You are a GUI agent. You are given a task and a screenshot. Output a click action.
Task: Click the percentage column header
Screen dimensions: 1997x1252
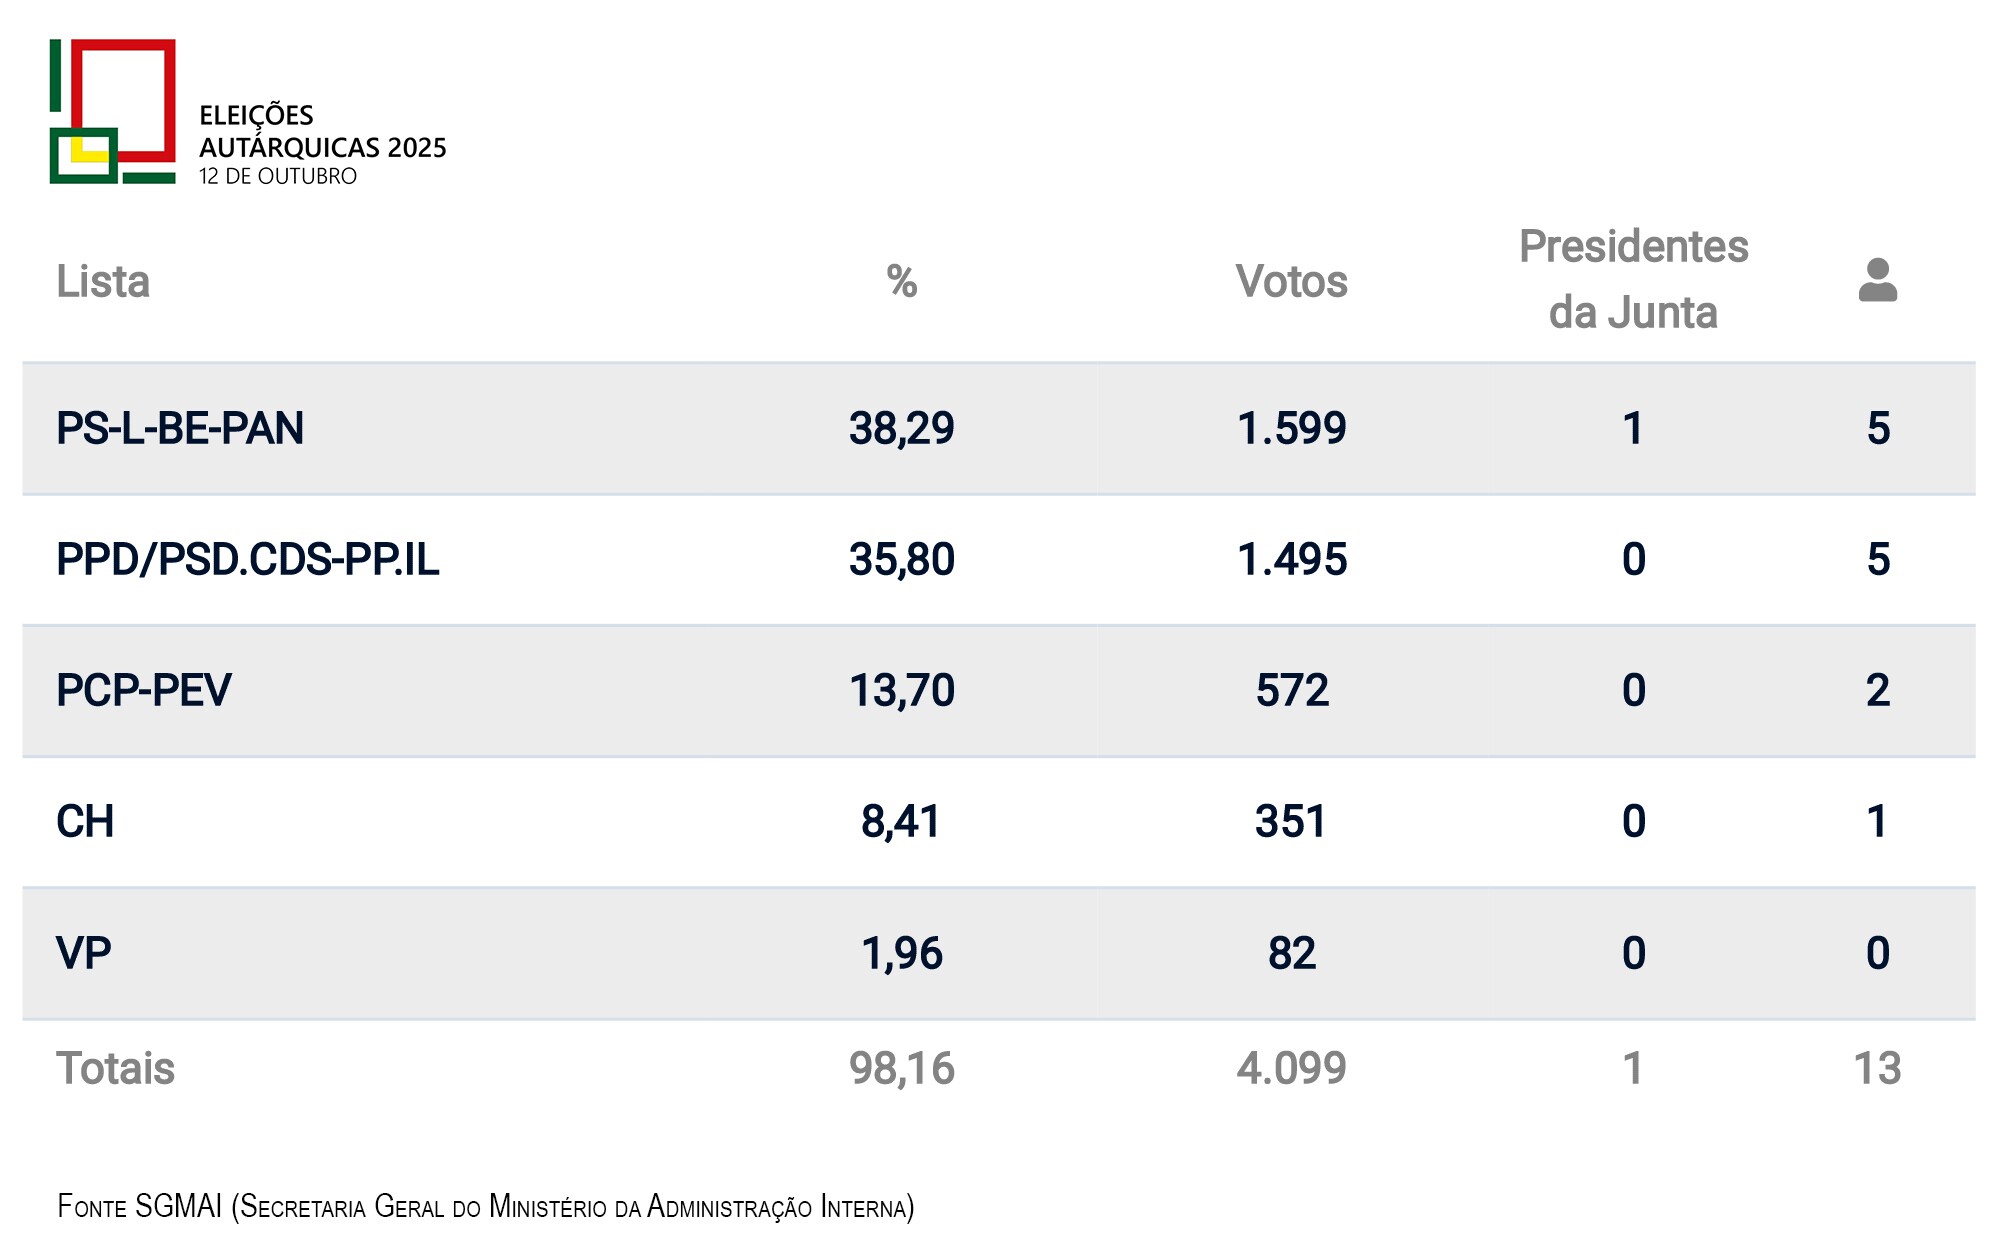tap(901, 282)
